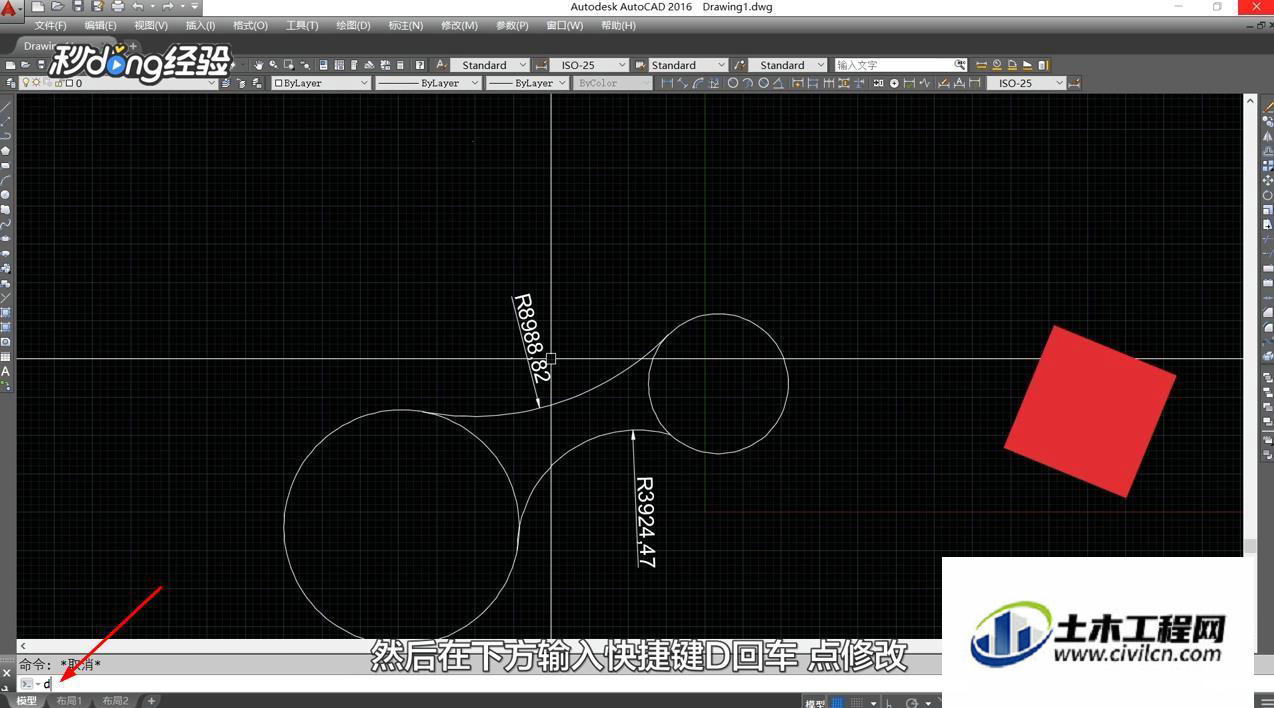The image size is (1274, 708).
Task: Add a new layout with plus tab
Action: [x=152, y=701]
